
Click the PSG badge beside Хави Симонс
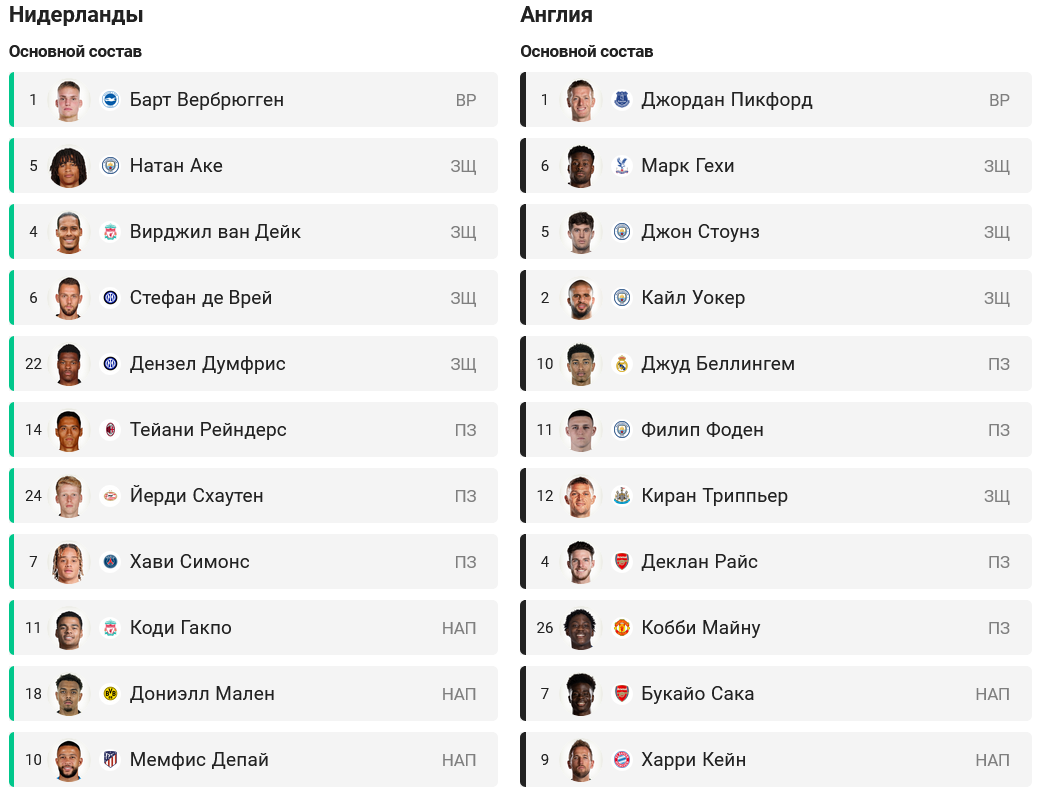(110, 562)
